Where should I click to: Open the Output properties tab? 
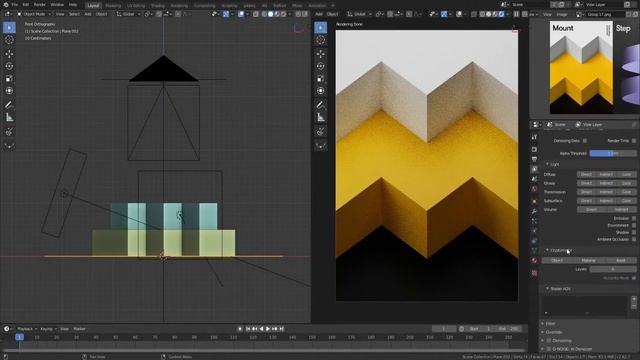click(534, 159)
